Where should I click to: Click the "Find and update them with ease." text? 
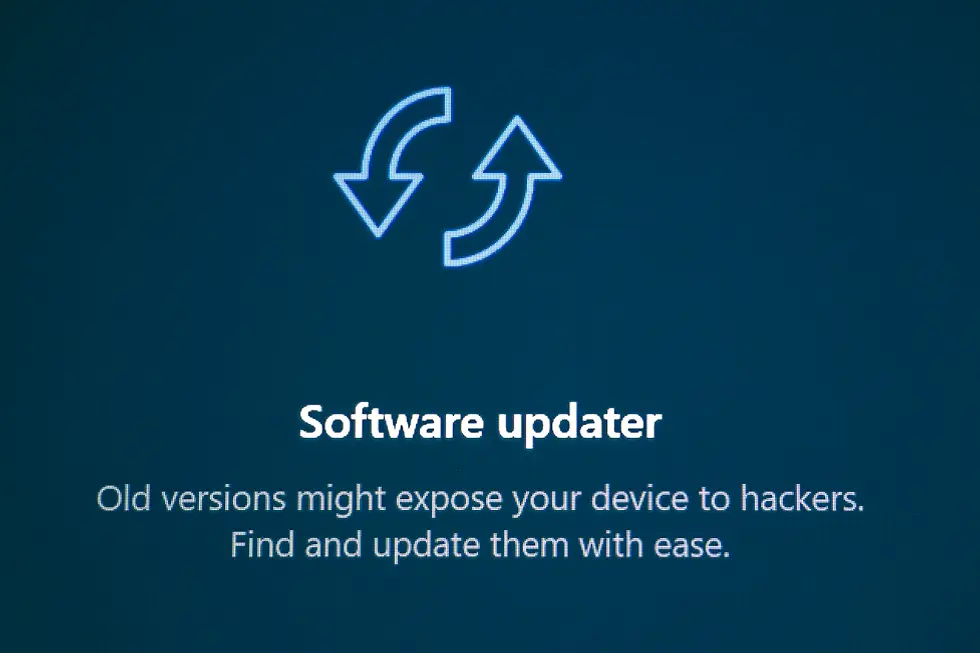480,546
